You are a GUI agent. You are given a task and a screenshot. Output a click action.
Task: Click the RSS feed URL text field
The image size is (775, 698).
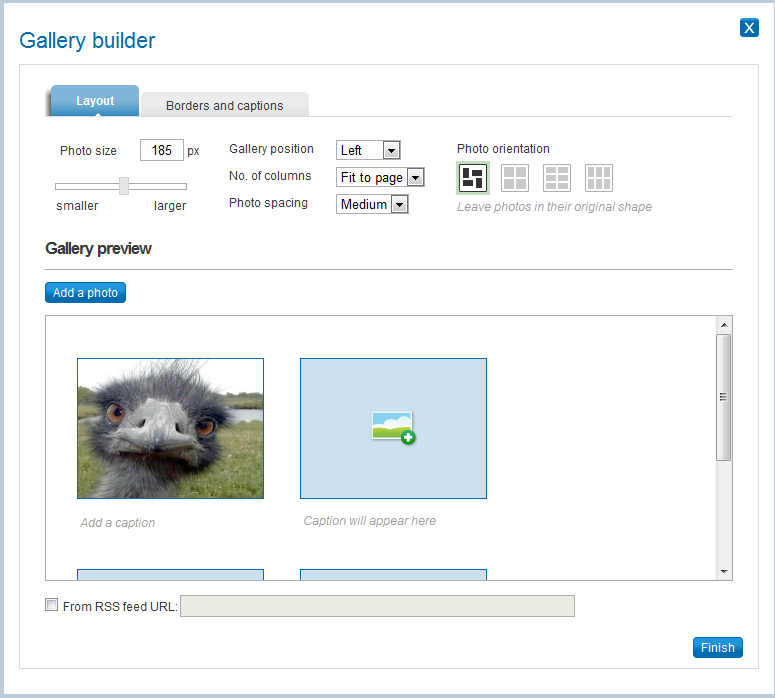pos(377,606)
